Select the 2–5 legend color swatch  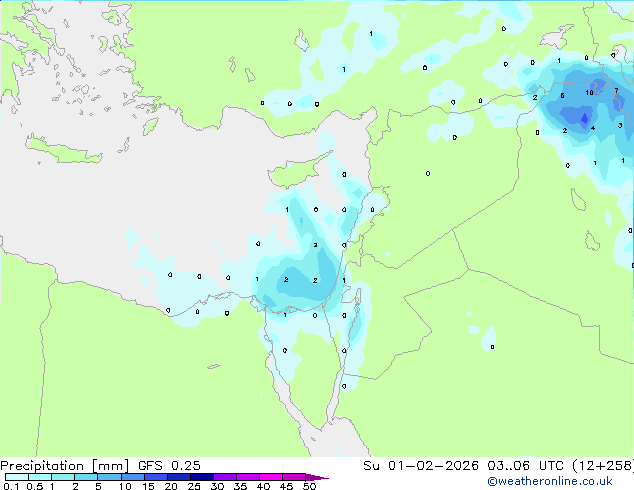[x=86, y=477]
